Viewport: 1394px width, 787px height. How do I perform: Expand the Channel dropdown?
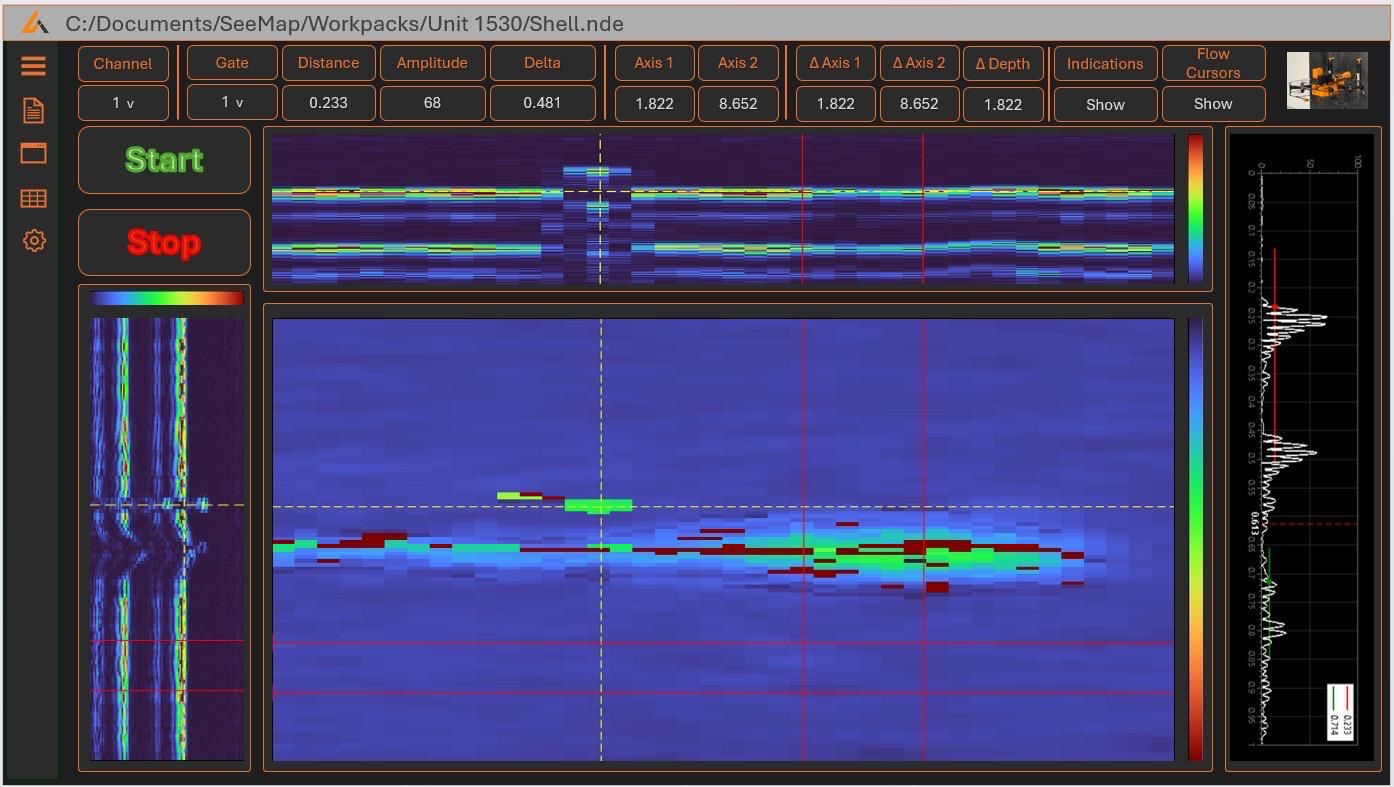pos(123,103)
